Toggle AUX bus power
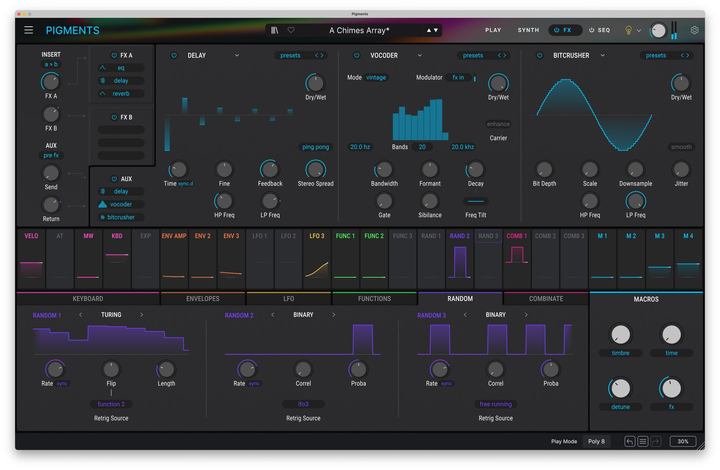This screenshot has height=470, width=720. point(114,179)
